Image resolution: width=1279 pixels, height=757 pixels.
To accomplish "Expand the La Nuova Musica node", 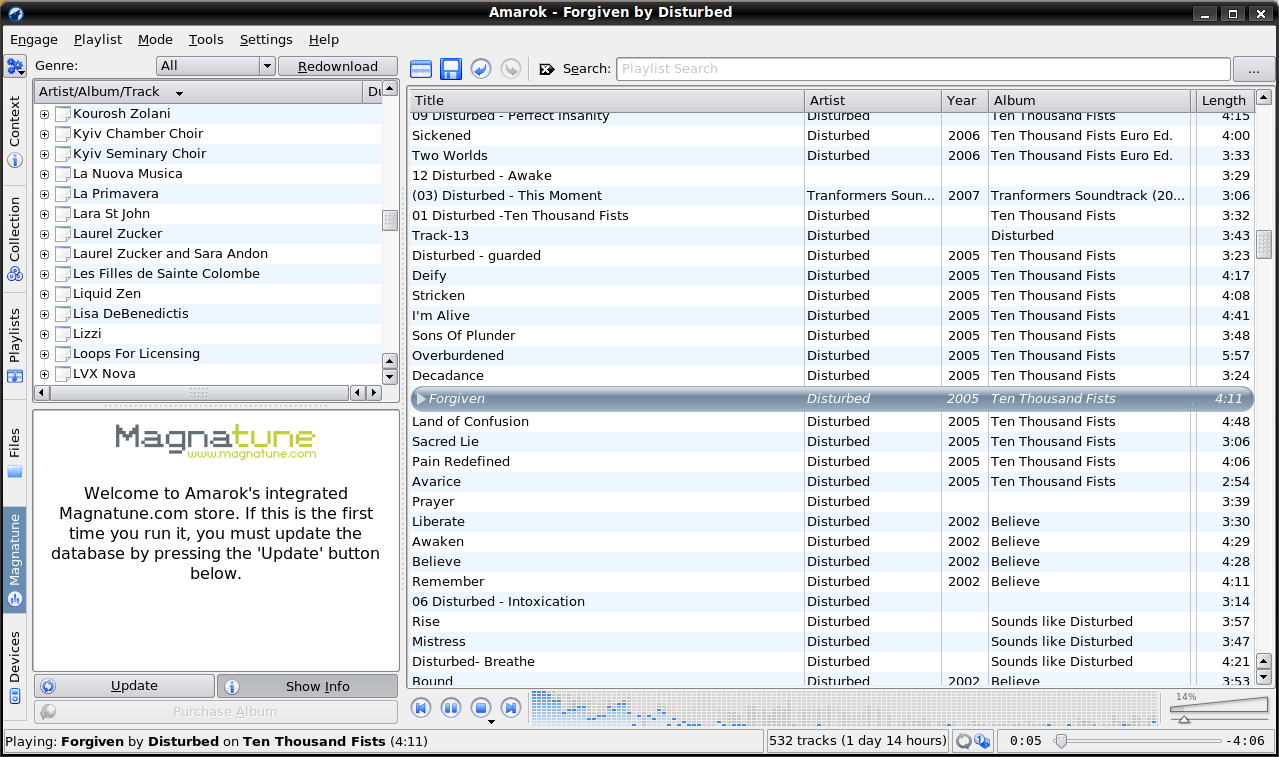I will [44, 174].
